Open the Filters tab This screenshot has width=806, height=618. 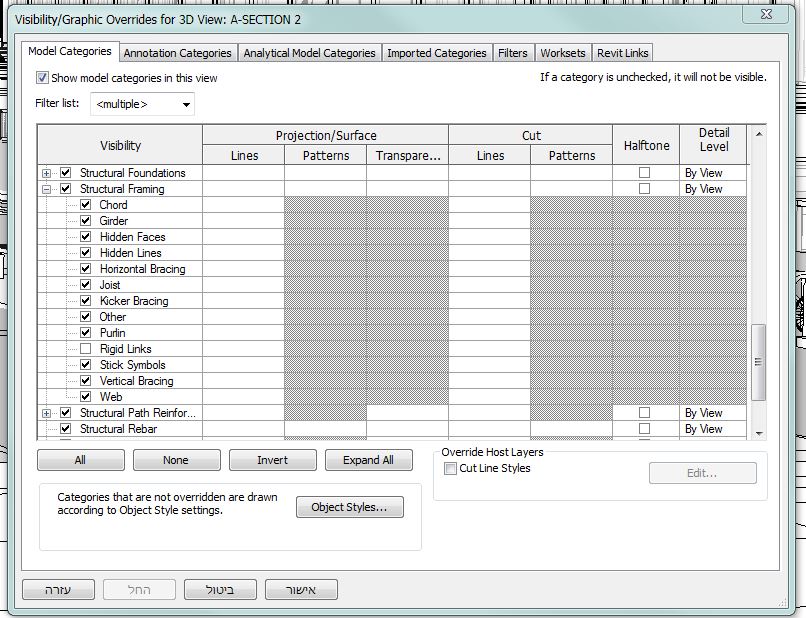(x=512, y=53)
